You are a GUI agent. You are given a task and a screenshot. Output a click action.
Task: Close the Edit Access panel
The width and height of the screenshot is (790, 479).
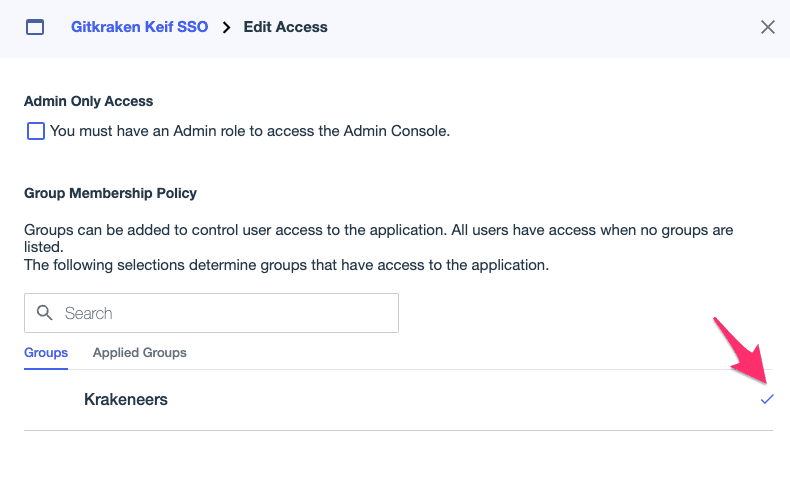[768, 27]
